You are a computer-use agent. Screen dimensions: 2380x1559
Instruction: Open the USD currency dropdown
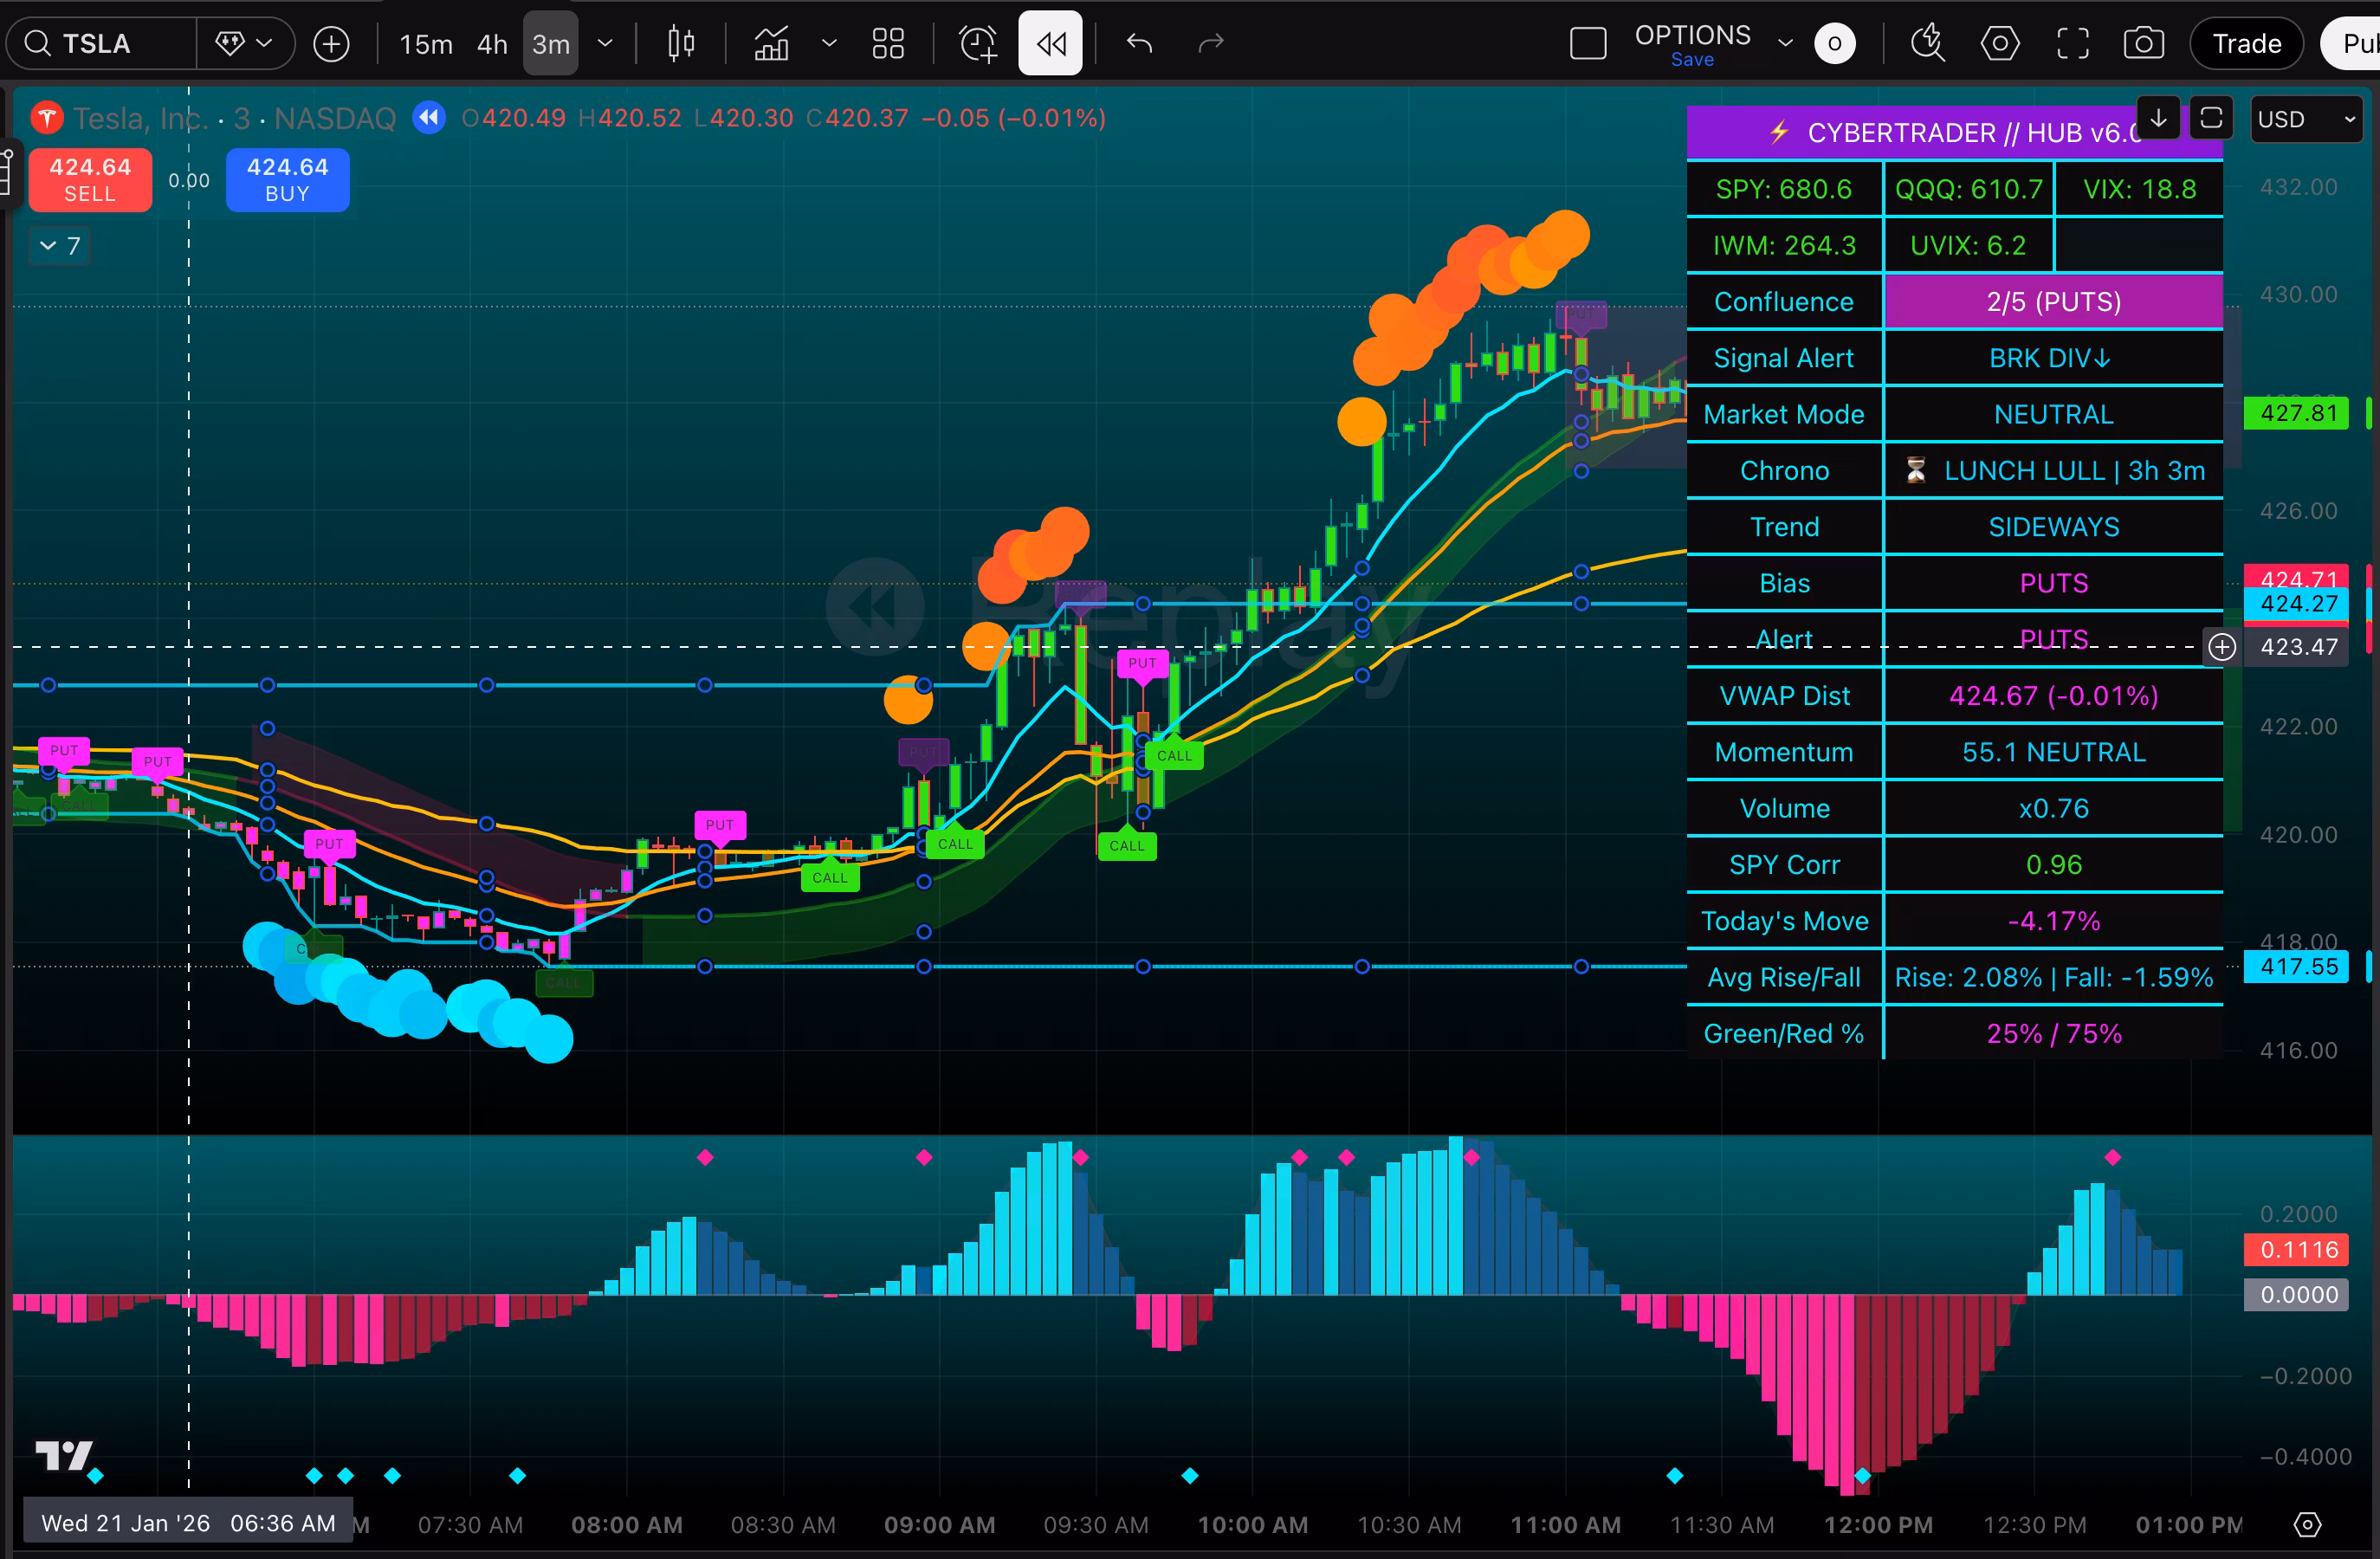pyautogui.click(x=2305, y=120)
